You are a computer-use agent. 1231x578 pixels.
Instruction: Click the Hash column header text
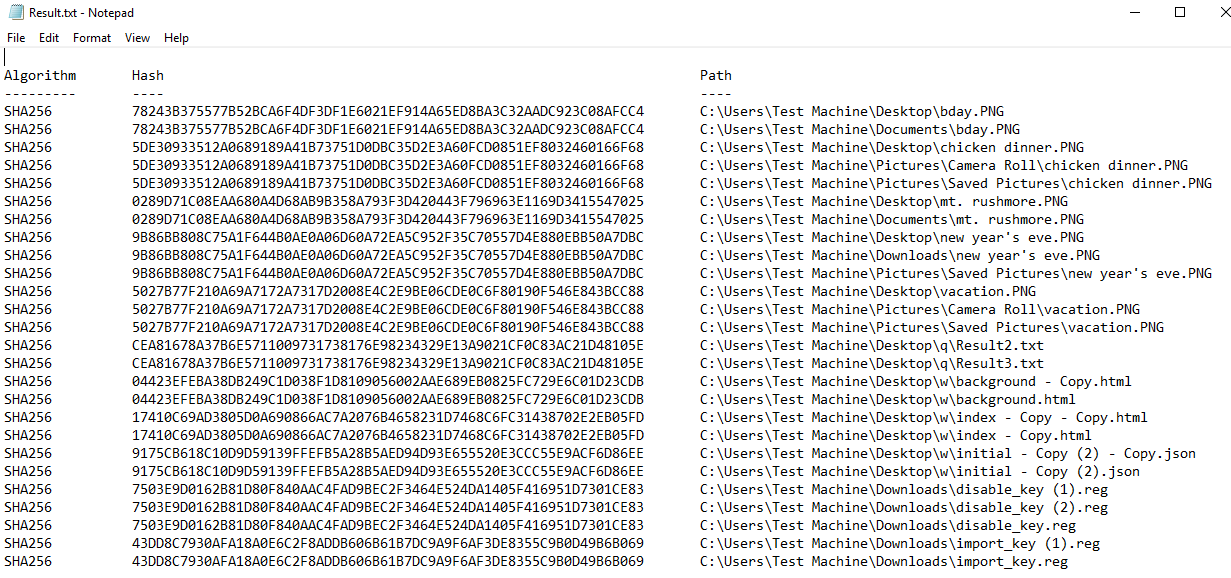[x=148, y=75]
